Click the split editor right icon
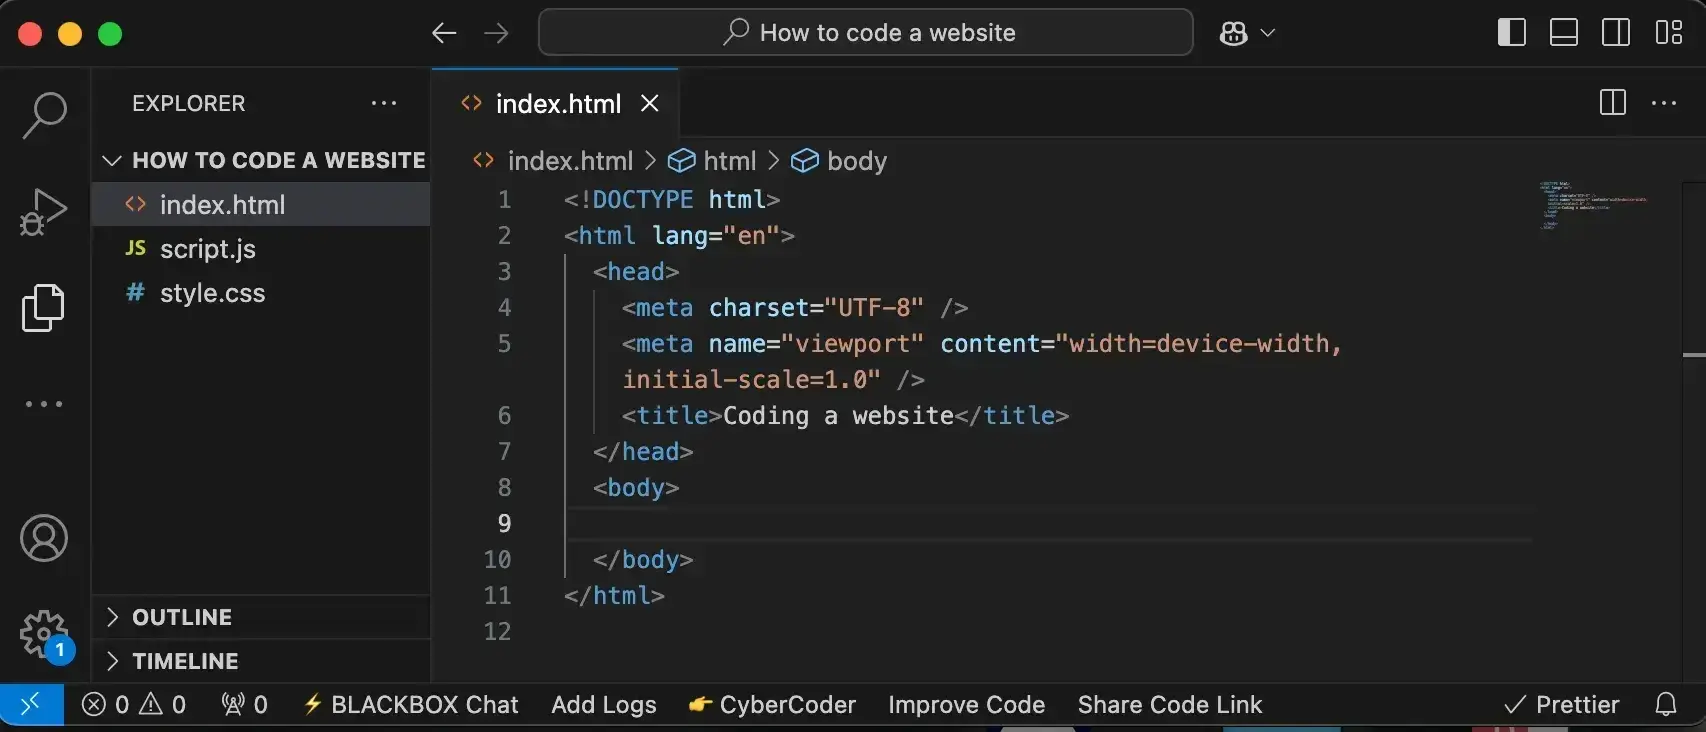 pos(1612,103)
